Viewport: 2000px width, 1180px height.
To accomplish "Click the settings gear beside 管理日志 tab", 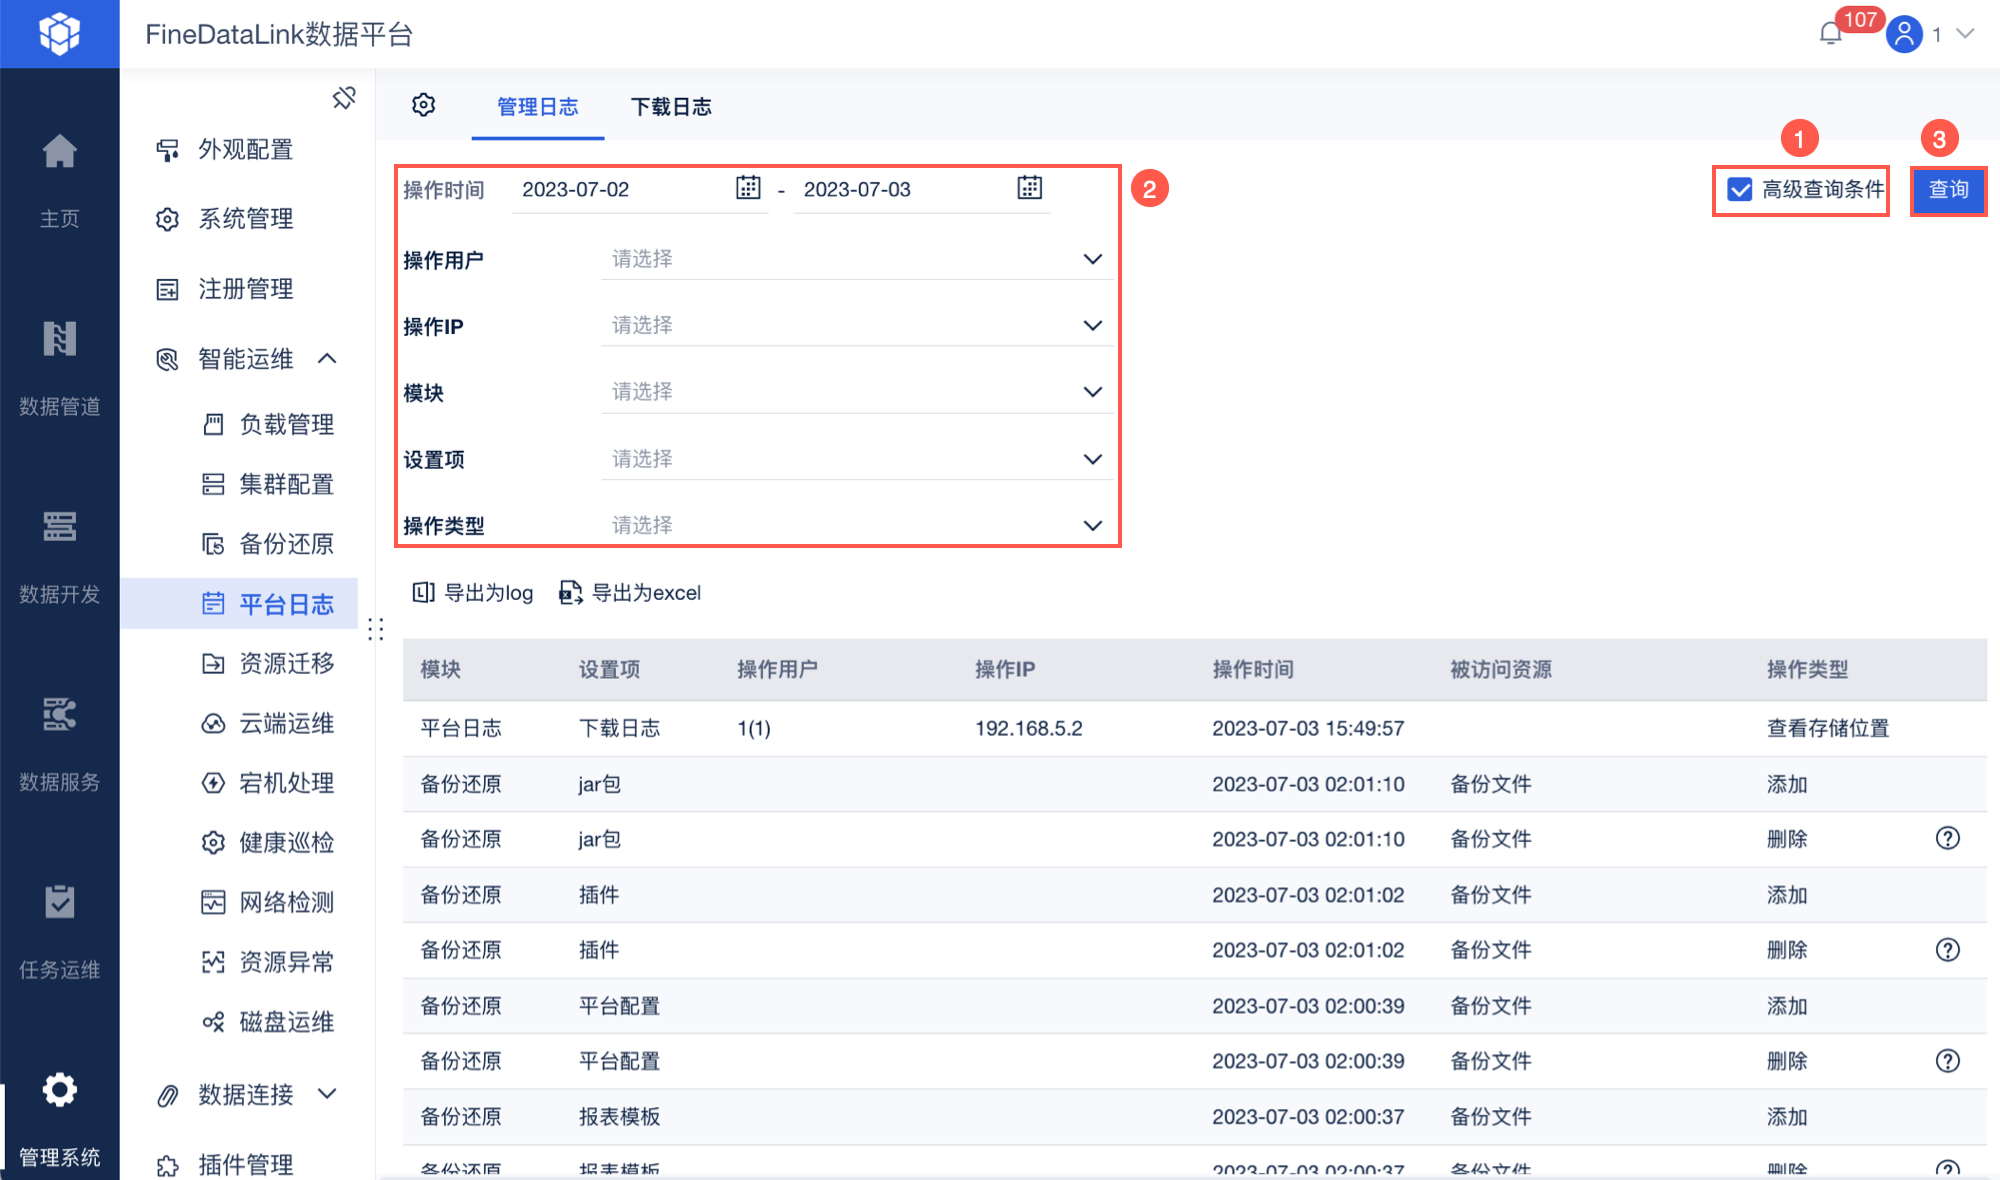I will 424,105.
